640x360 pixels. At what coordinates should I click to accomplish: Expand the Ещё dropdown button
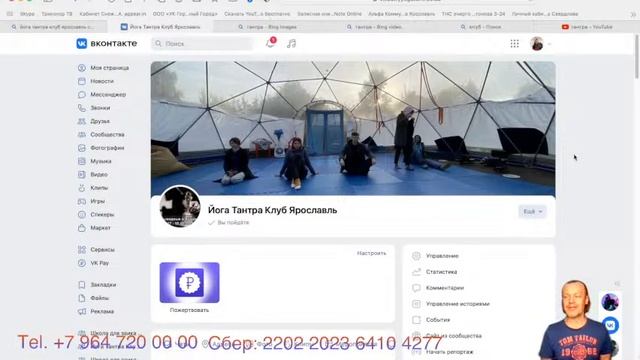tap(532, 211)
